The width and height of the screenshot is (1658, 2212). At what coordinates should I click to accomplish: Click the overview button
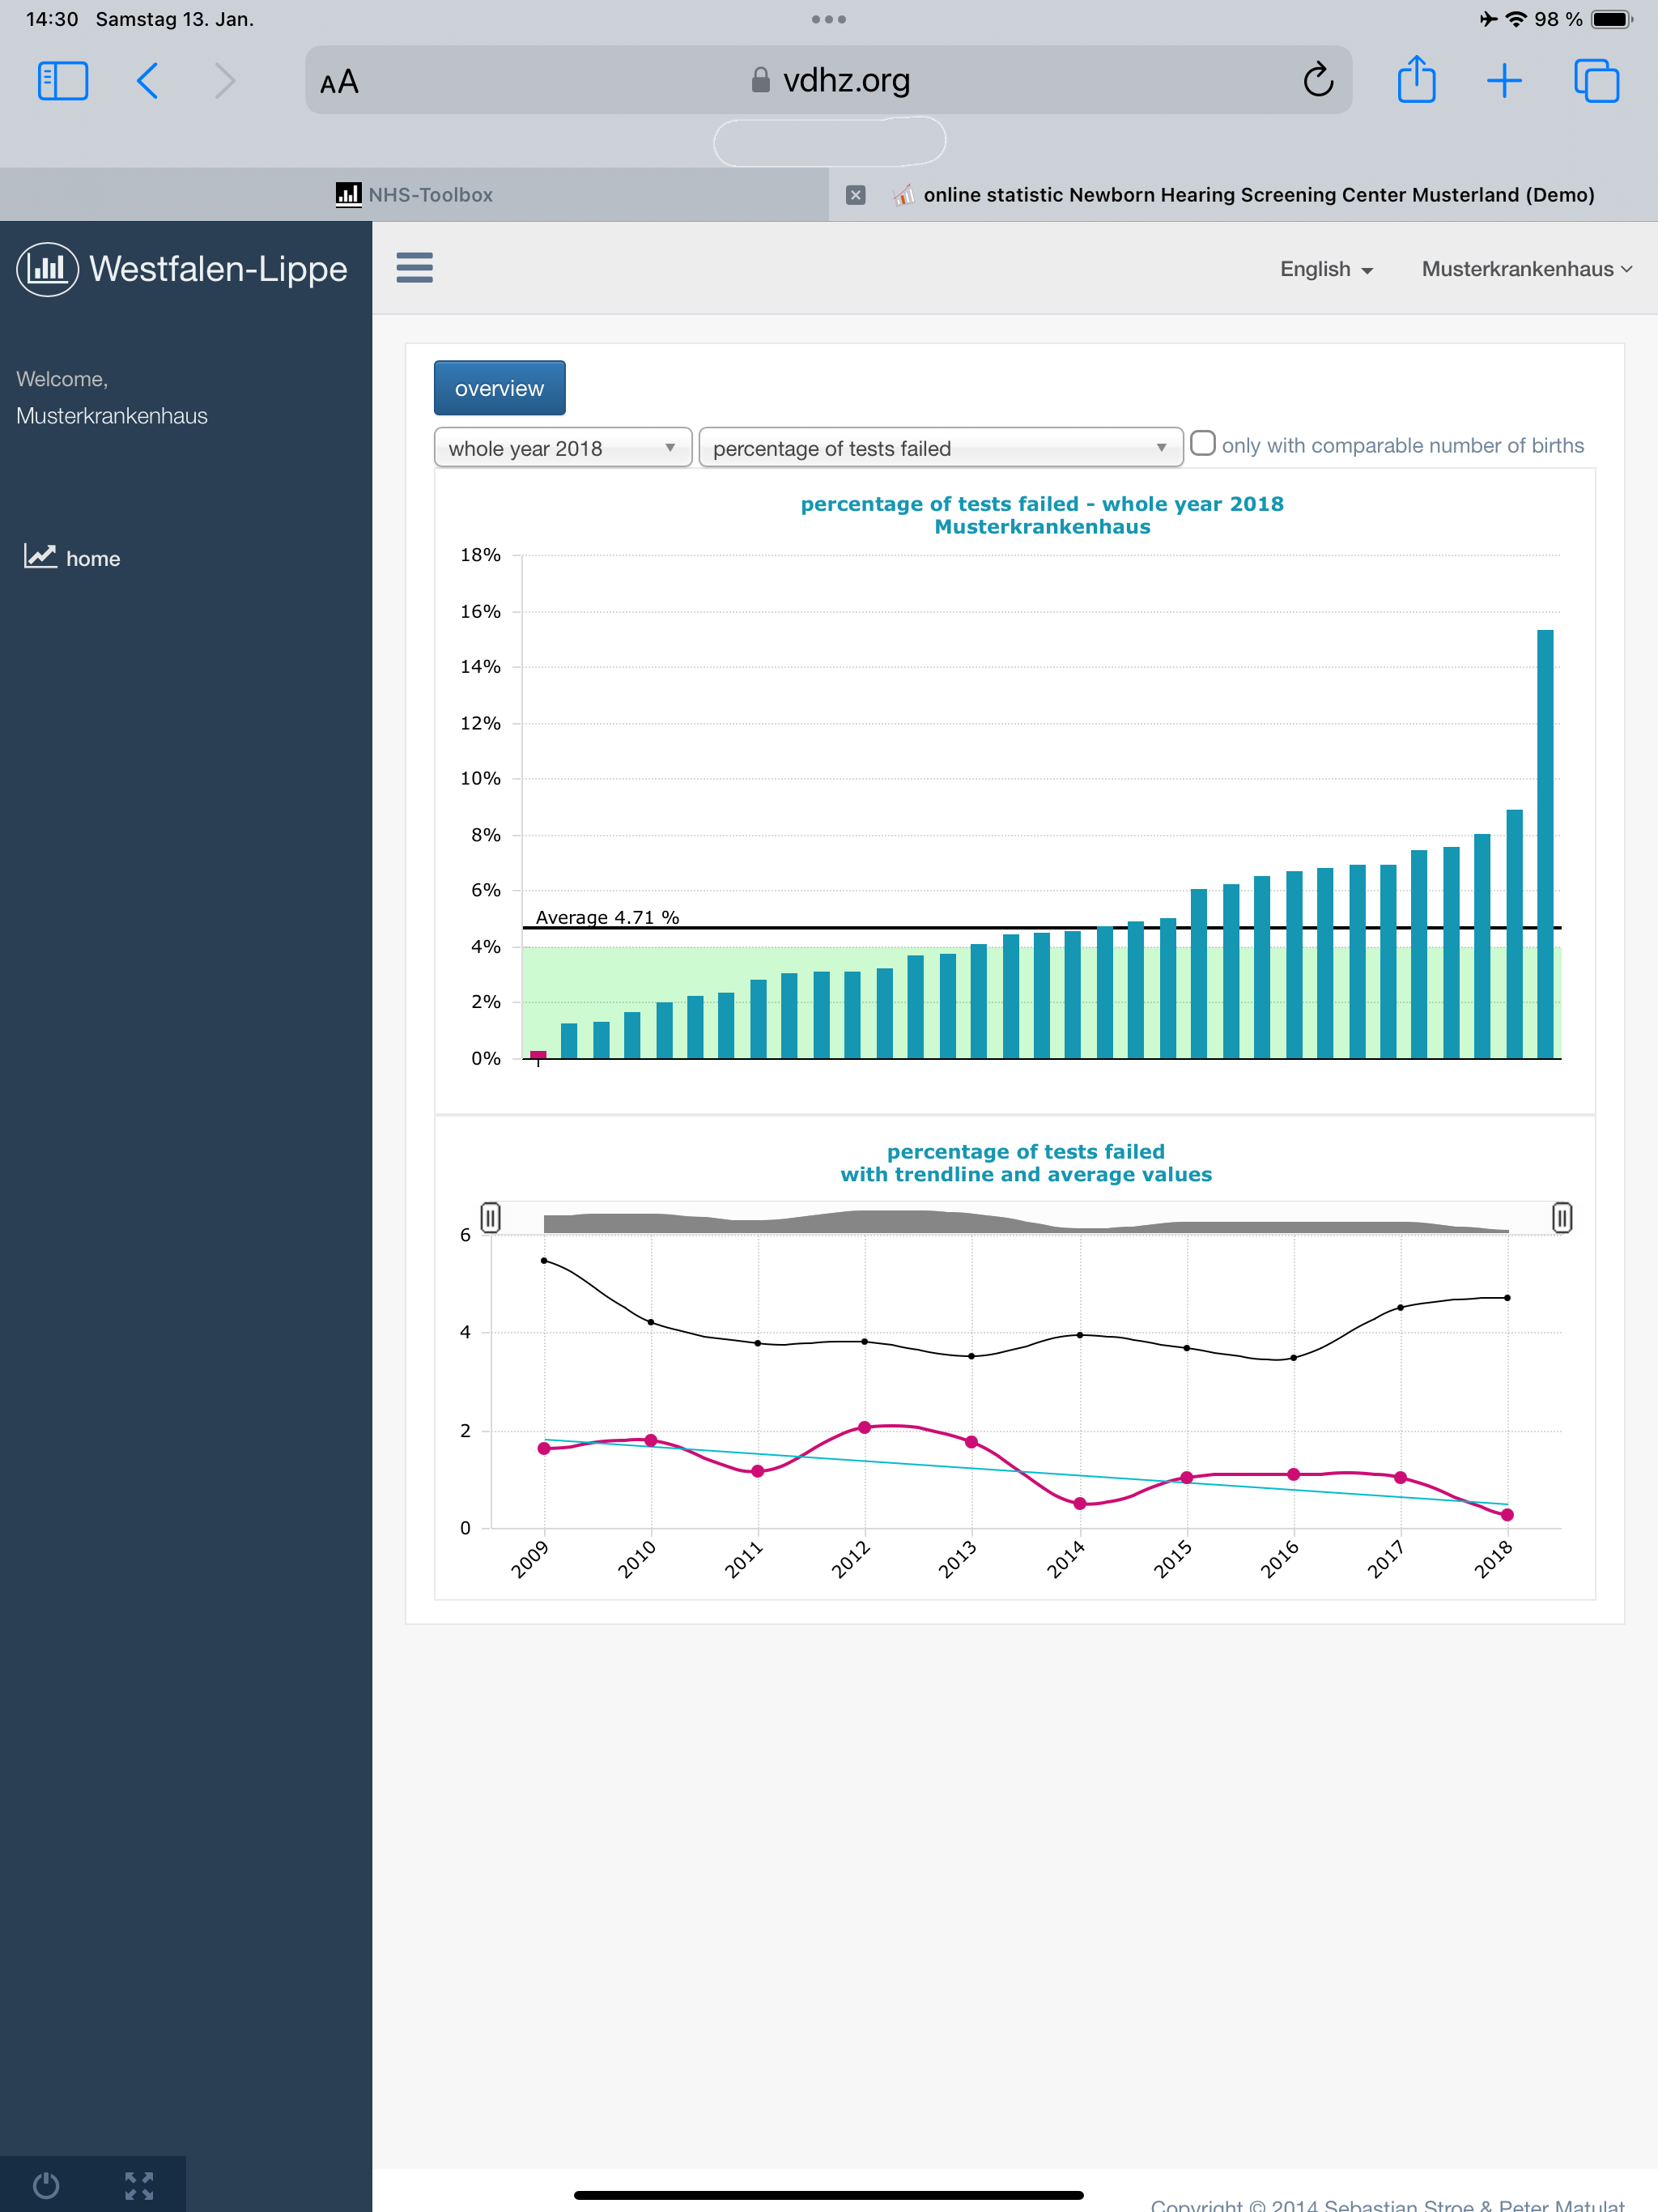click(499, 388)
